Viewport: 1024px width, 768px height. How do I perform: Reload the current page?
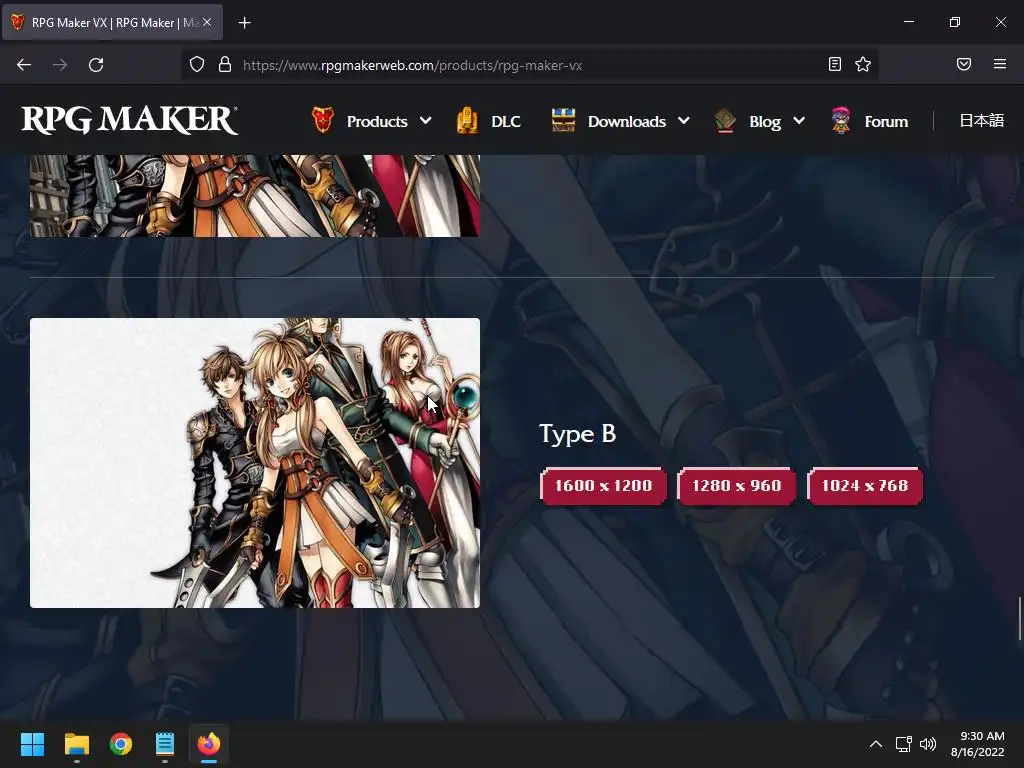point(96,65)
